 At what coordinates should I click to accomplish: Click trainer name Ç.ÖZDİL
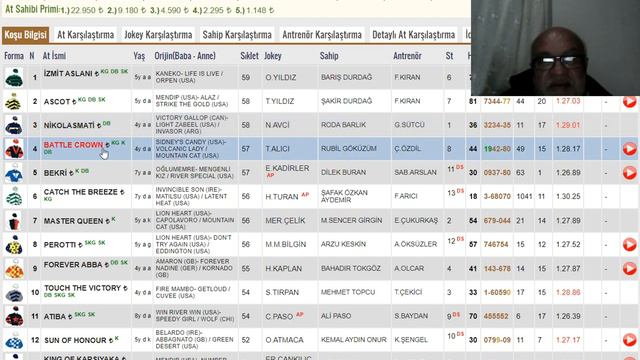pyautogui.click(x=407, y=149)
